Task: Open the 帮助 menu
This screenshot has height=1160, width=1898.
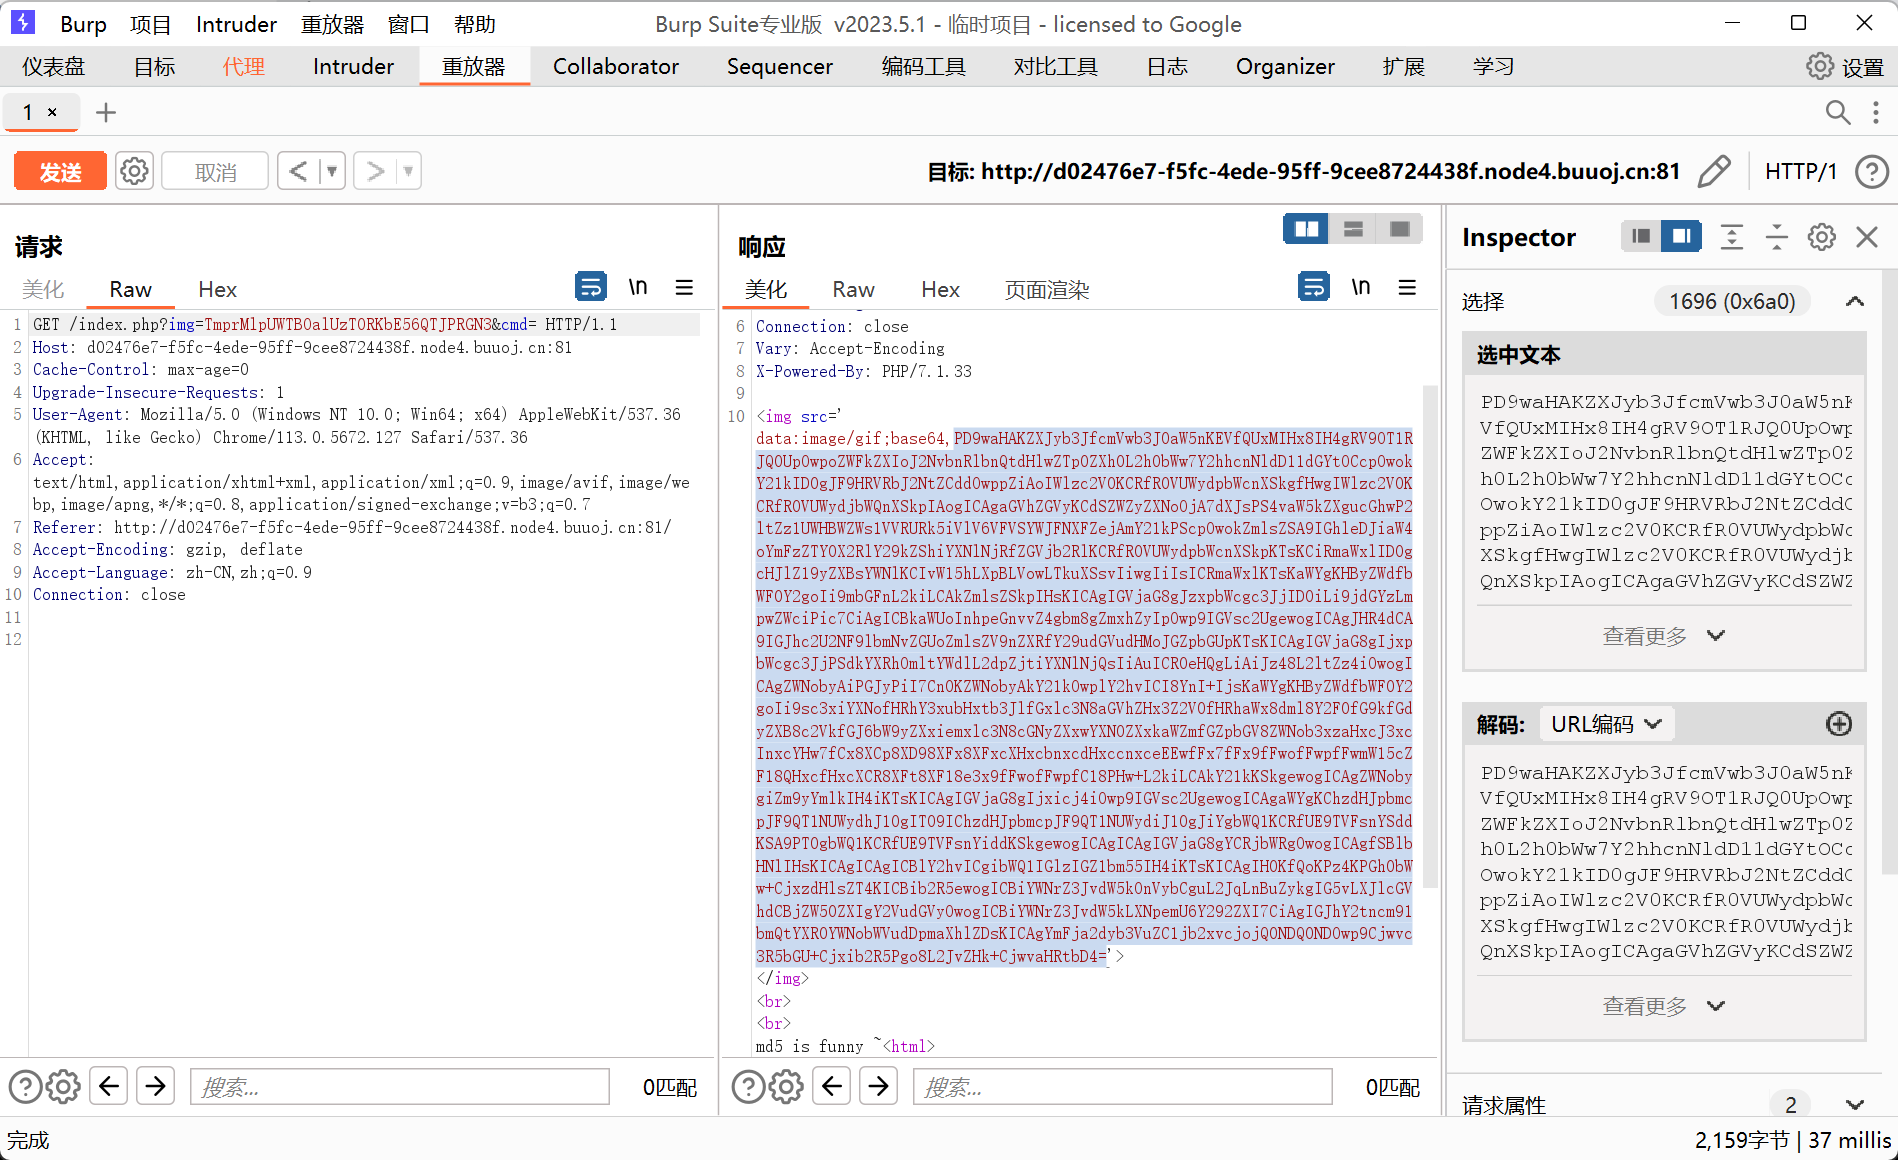Action: click(475, 24)
